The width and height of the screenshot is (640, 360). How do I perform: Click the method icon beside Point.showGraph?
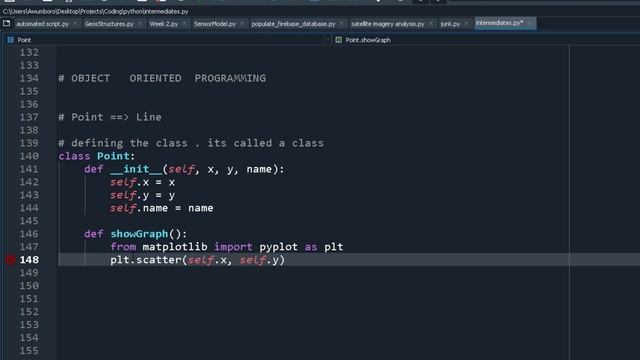pos(338,40)
